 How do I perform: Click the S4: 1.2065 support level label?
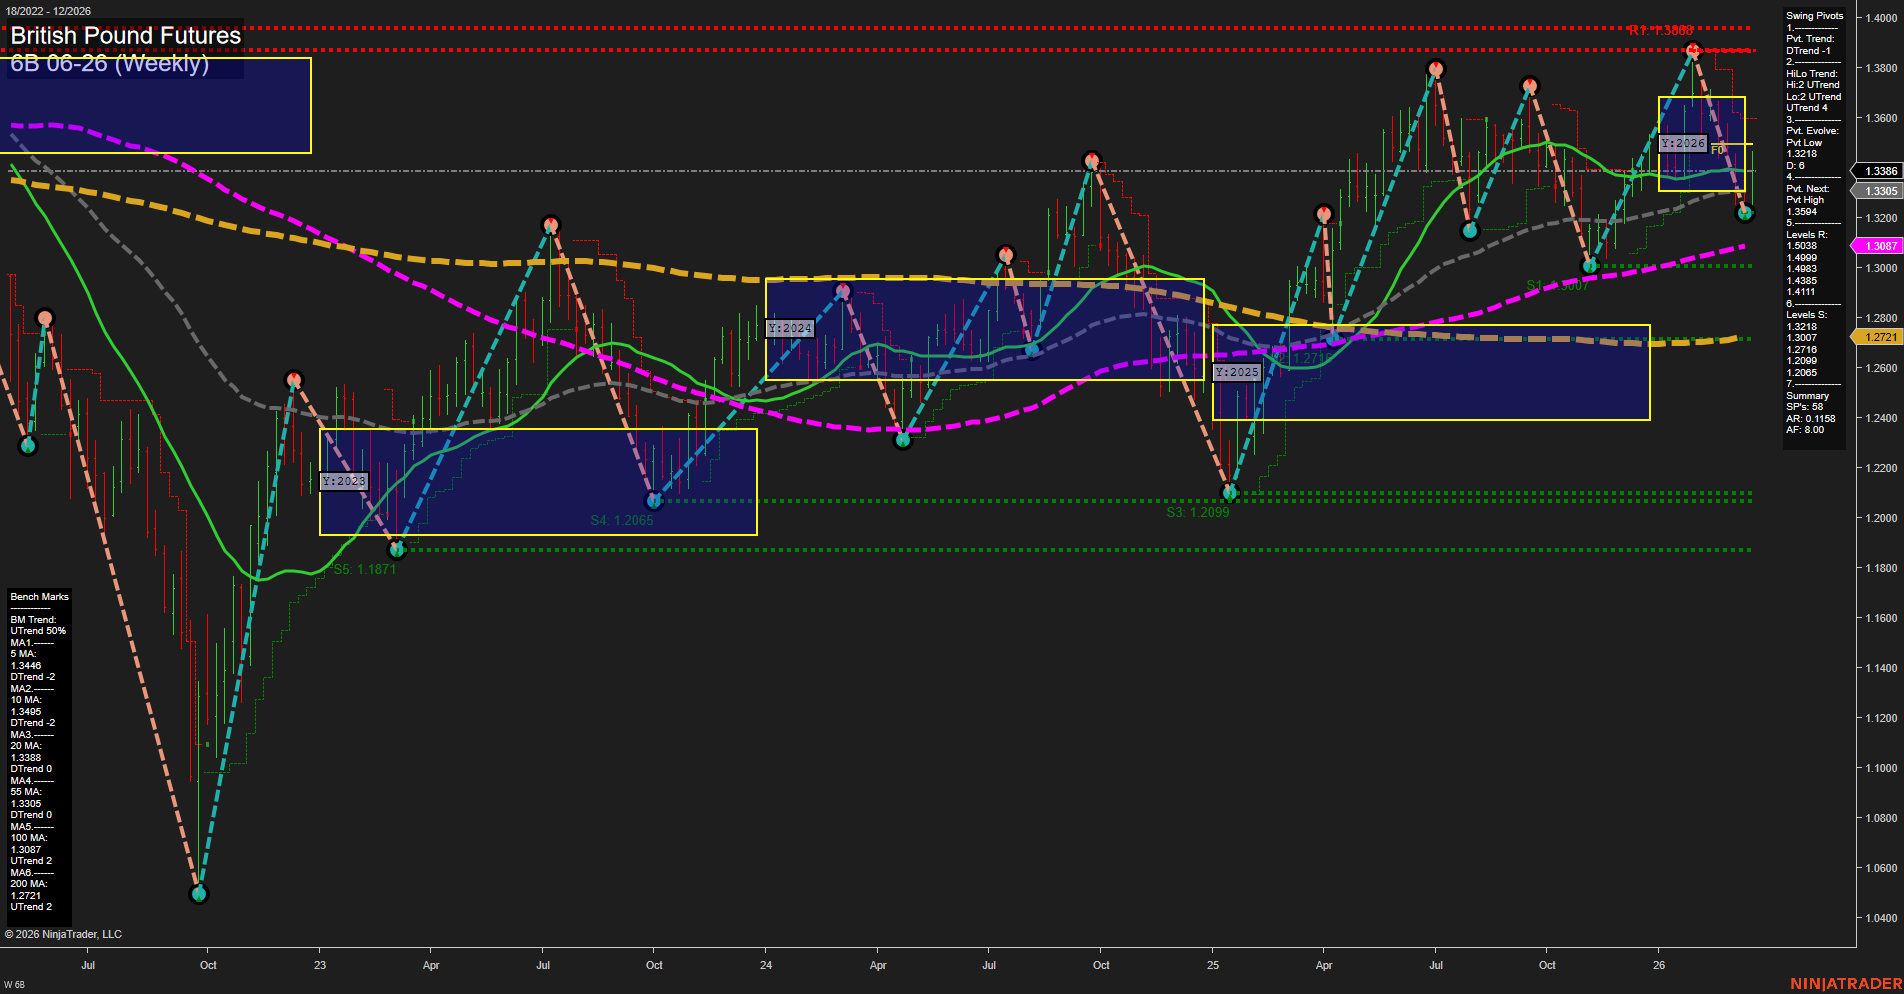coord(622,519)
